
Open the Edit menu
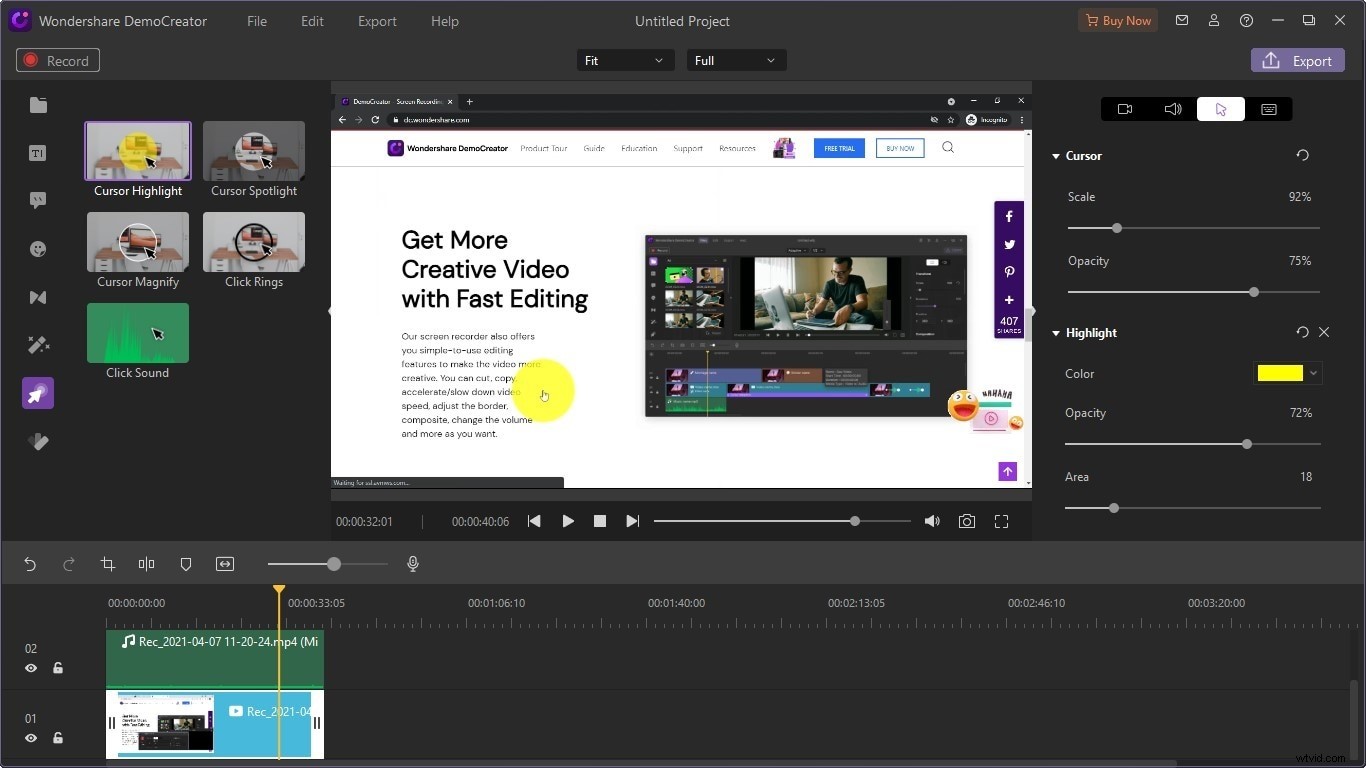(x=311, y=21)
